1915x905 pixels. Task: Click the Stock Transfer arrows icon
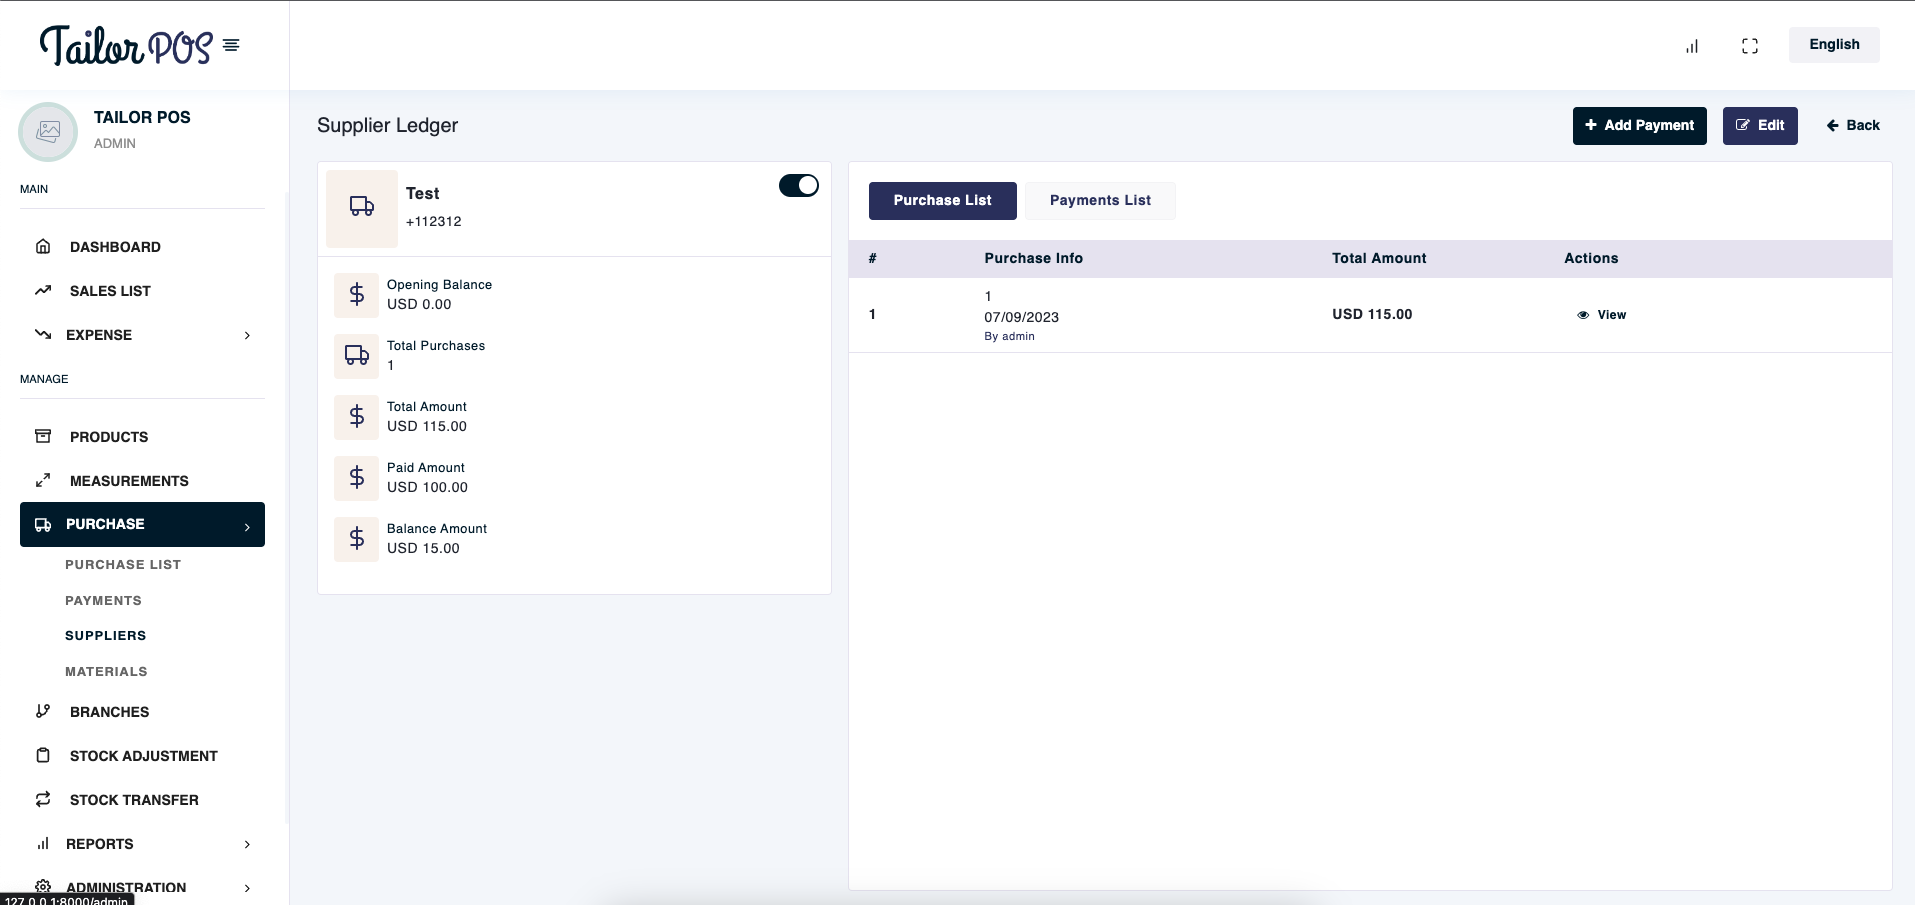(43, 799)
